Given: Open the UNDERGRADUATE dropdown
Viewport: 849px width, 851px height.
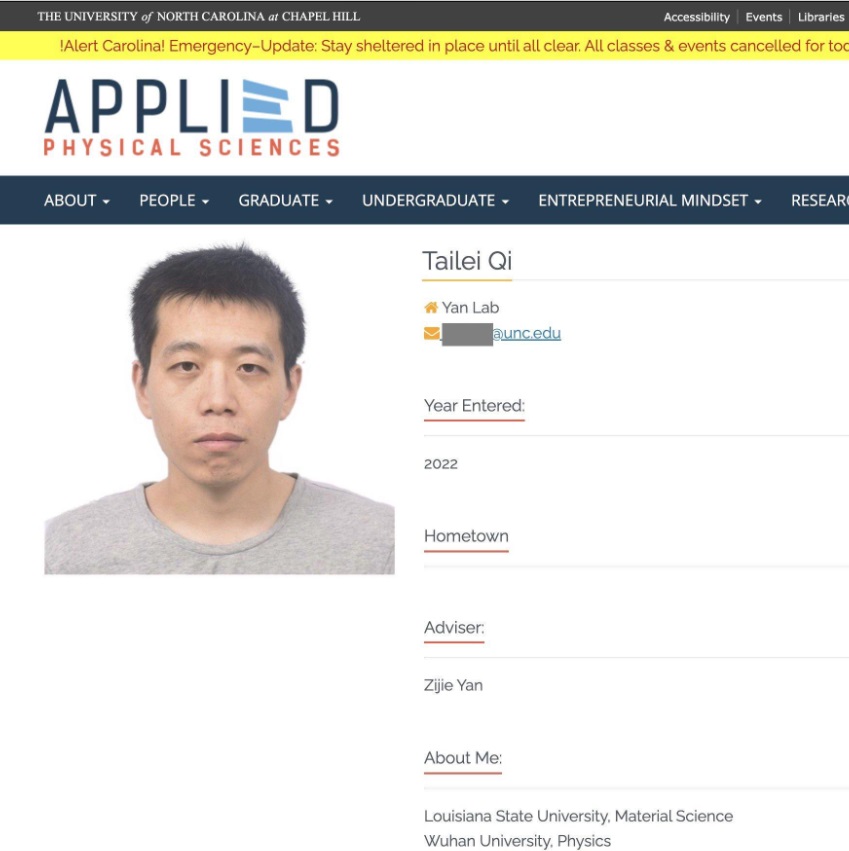Looking at the screenshot, I should (x=434, y=200).
